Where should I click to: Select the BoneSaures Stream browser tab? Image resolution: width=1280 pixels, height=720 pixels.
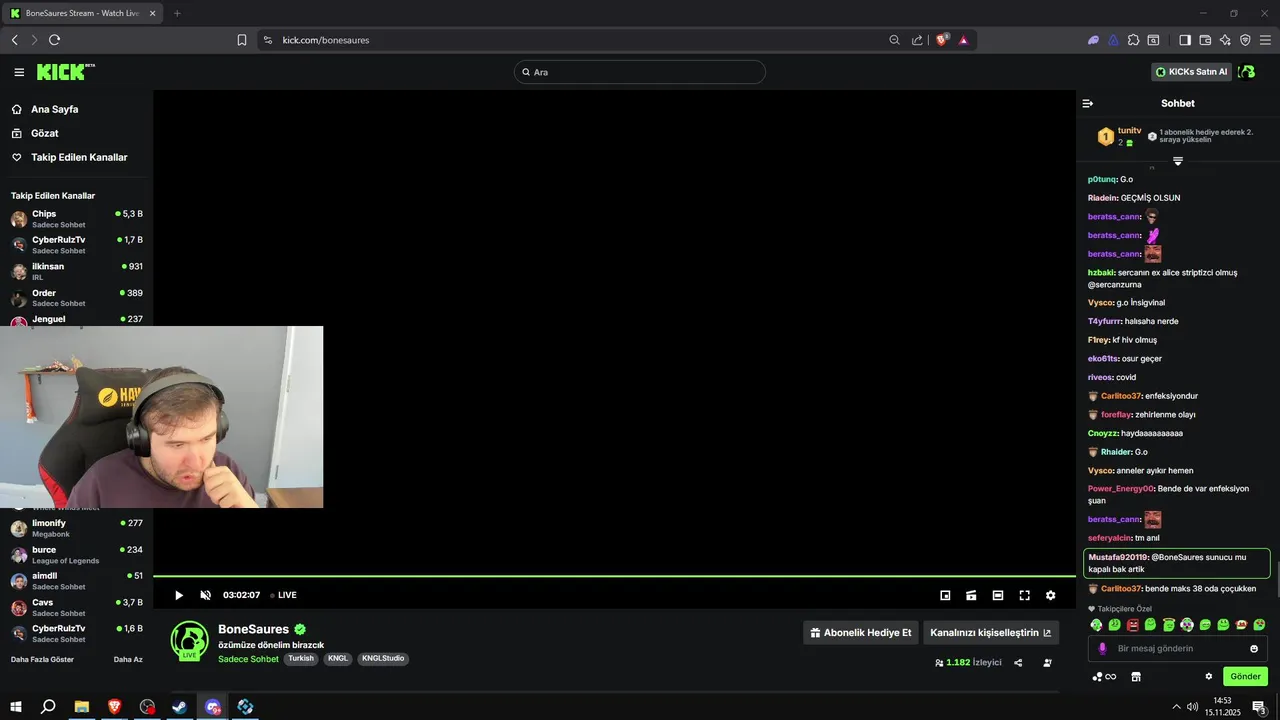click(x=81, y=13)
